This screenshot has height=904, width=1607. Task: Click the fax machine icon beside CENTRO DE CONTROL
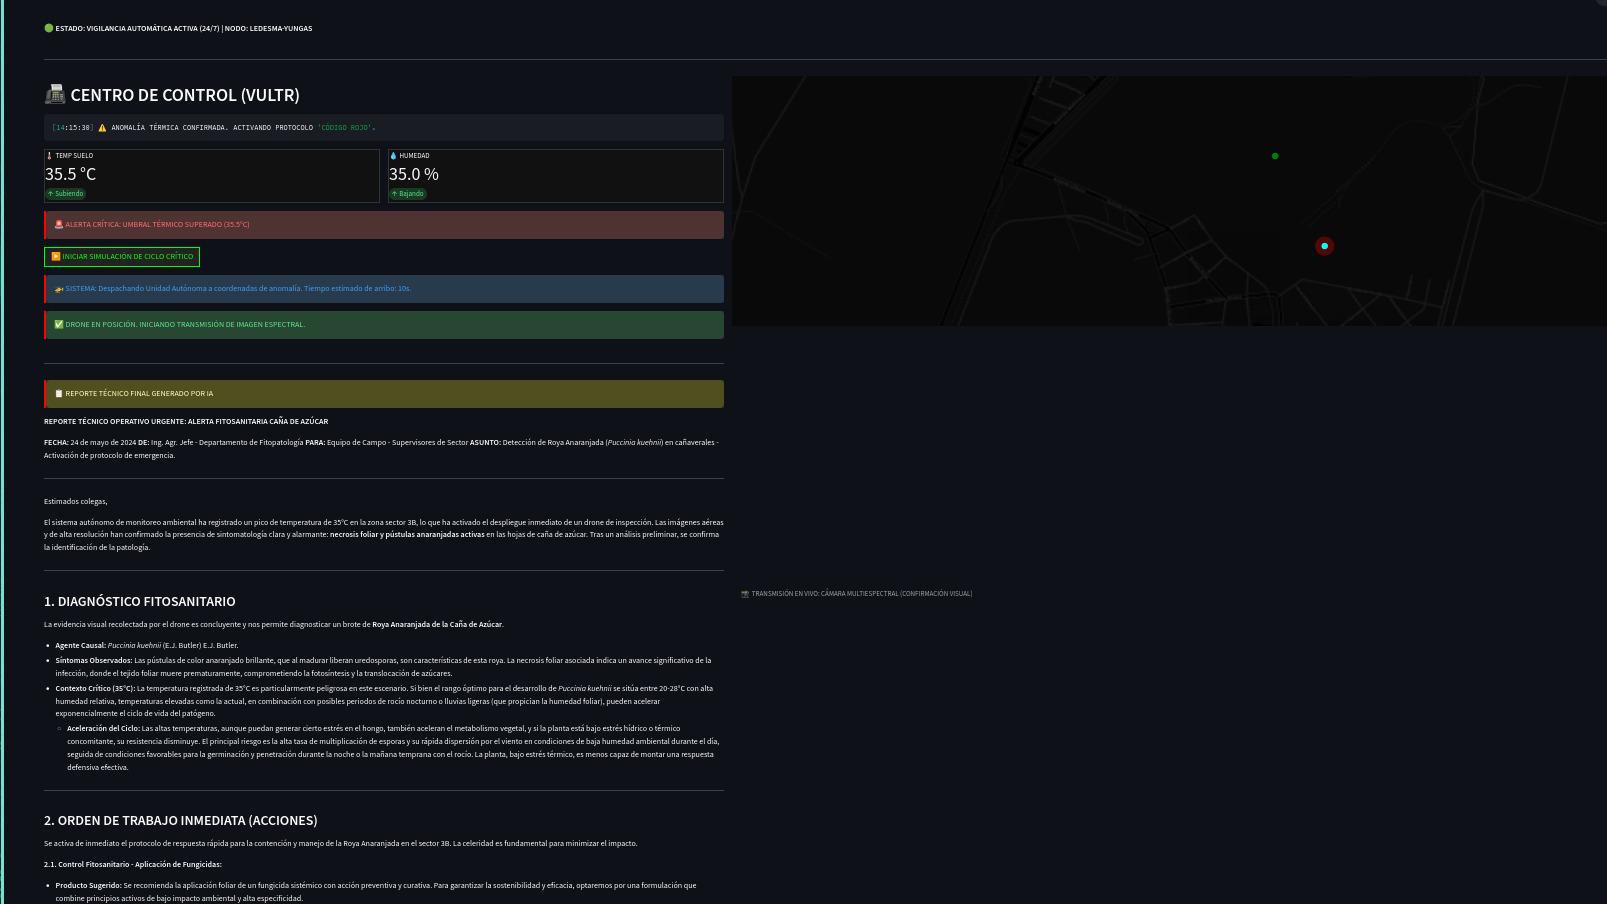pyautogui.click(x=55, y=95)
